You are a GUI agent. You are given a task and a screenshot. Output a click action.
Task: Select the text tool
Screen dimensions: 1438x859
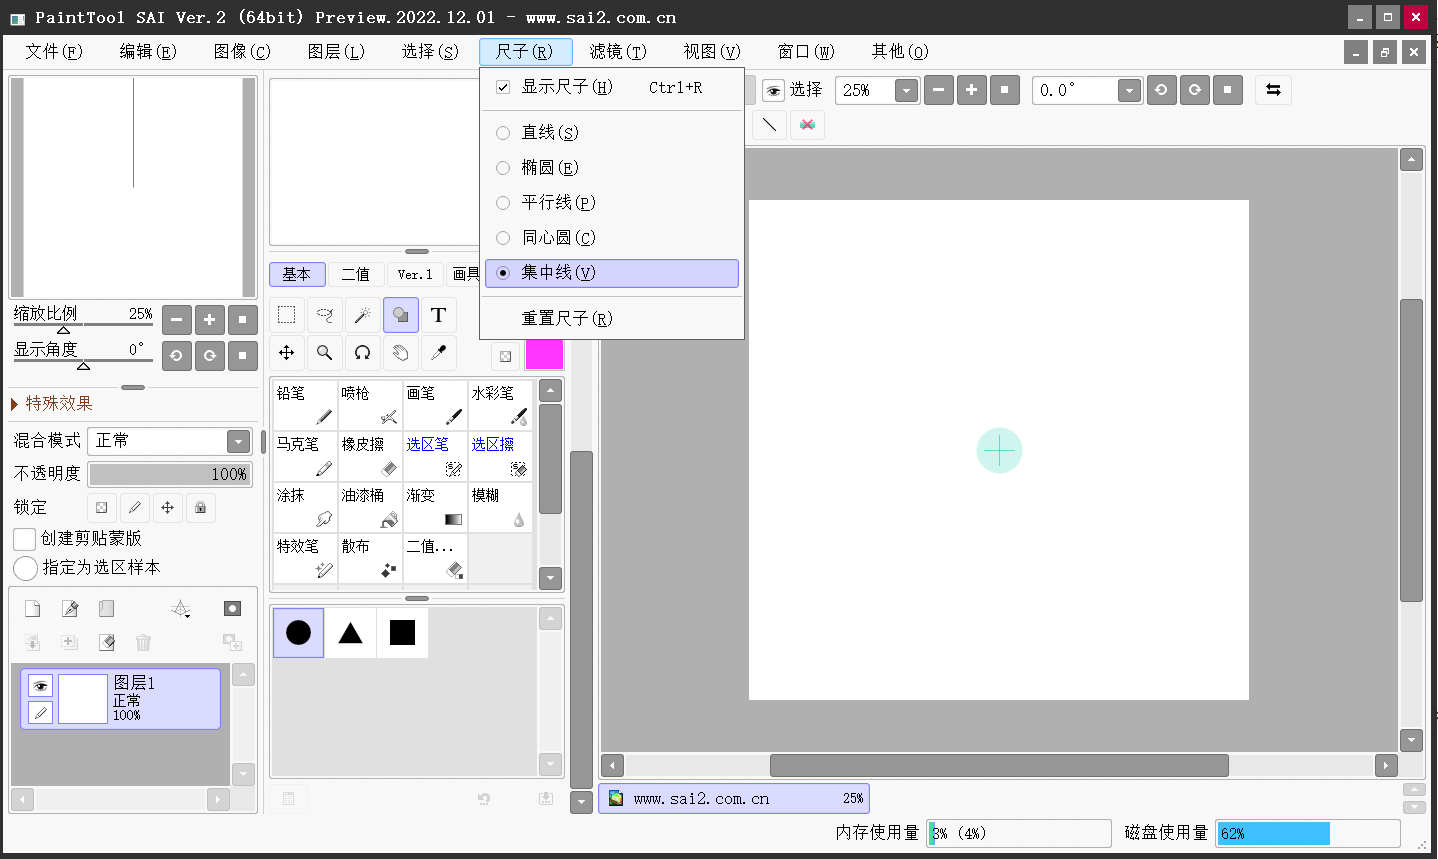(439, 315)
